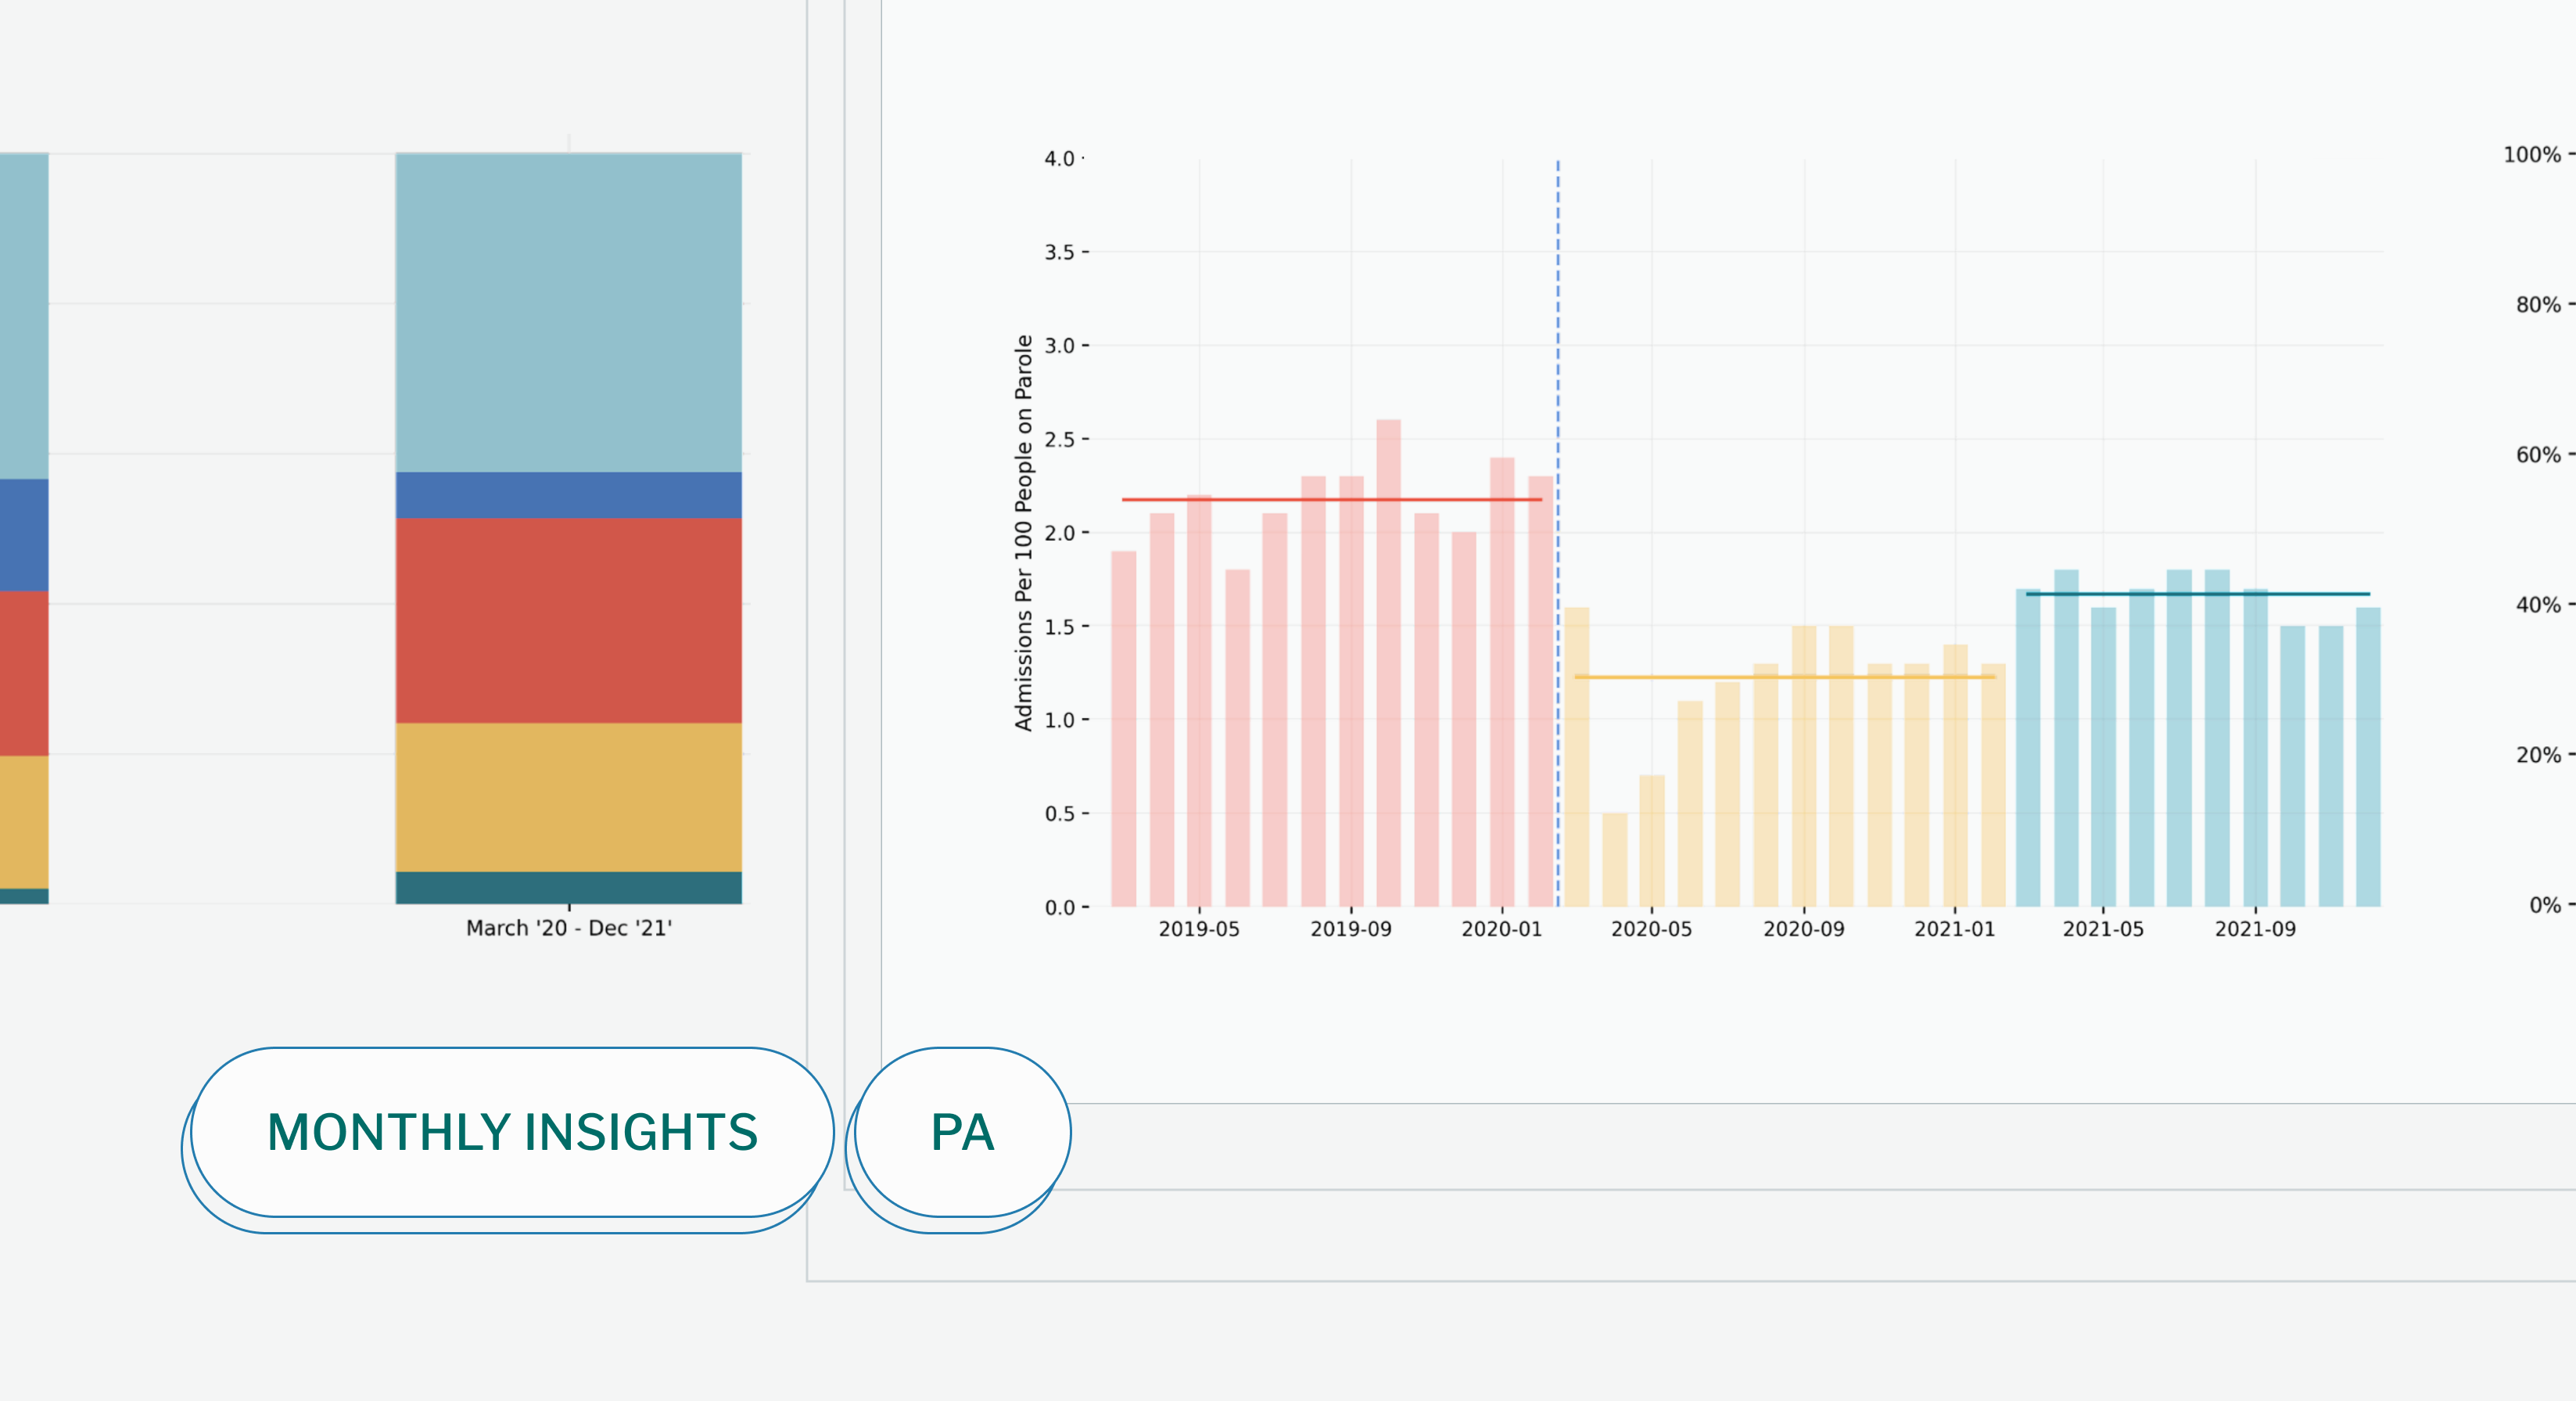Click the March '20 - Dec '21' label
The image size is (2576, 1401).
tap(568, 928)
